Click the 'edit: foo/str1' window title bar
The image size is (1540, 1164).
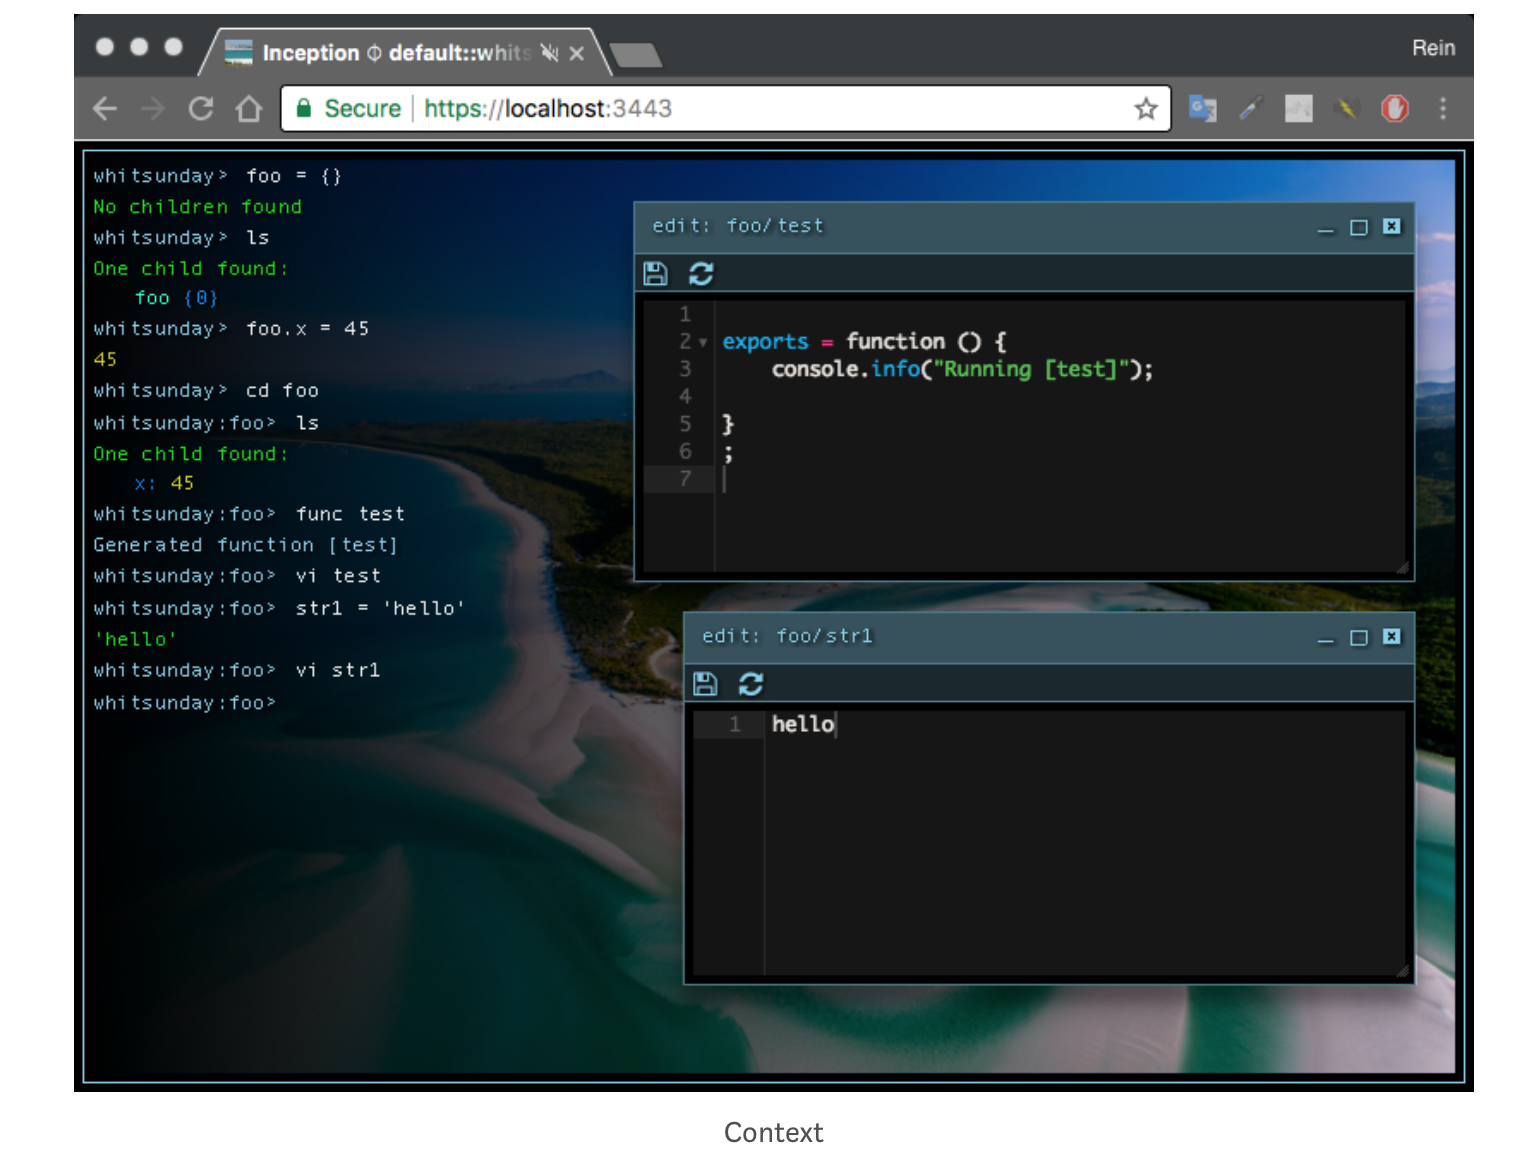(1049, 637)
